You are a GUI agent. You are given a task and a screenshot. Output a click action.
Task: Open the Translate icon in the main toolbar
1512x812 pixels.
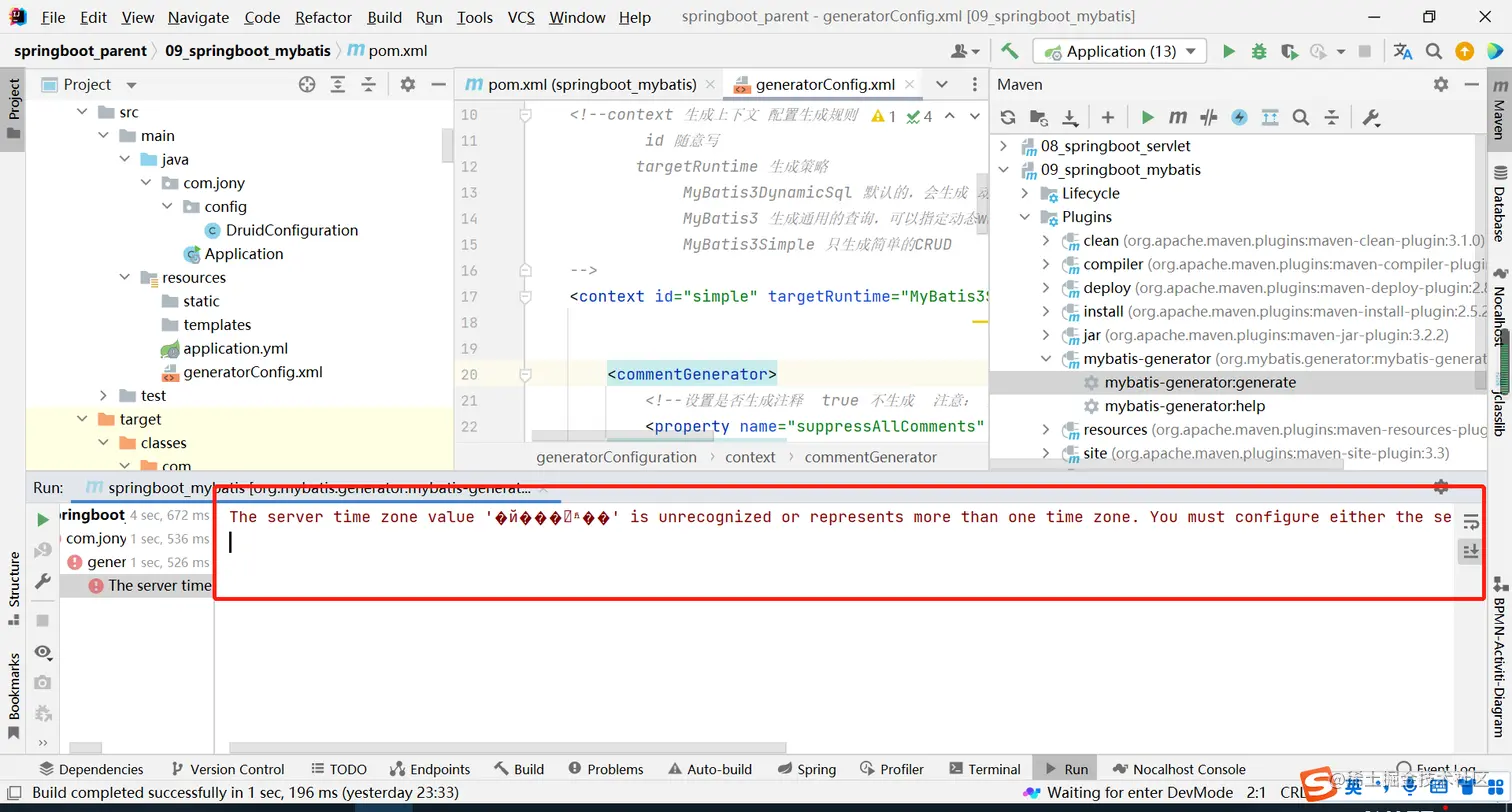(1403, 51)
